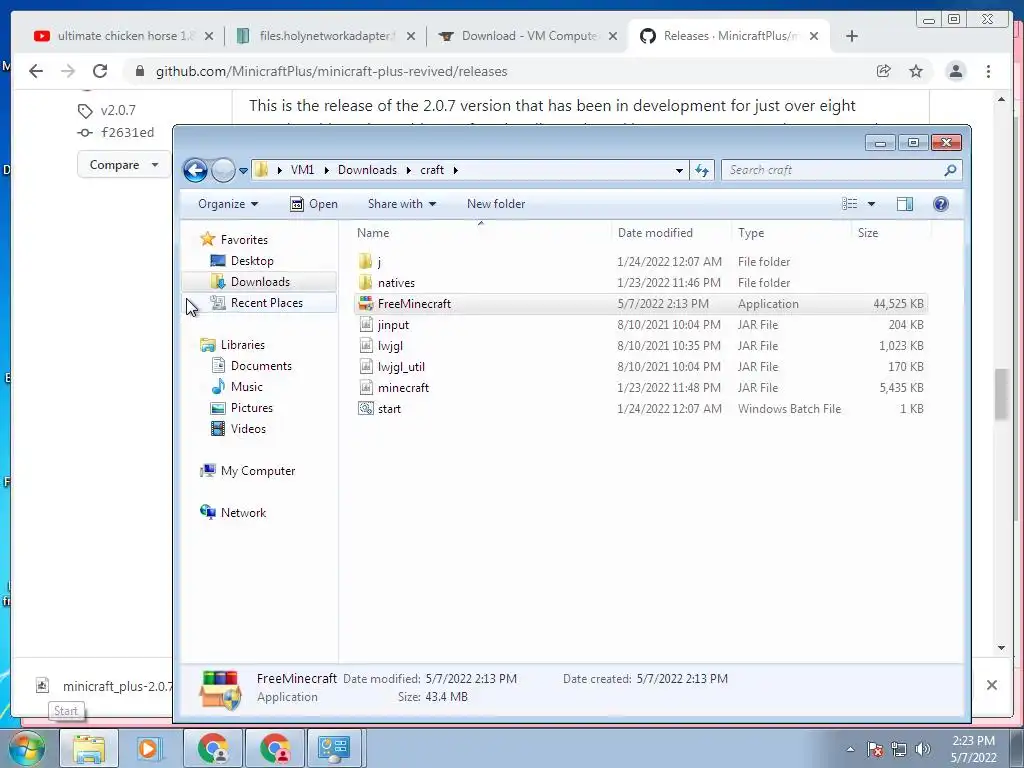Expand arrow after craft in breadcrumb
Viewport: 1024px width, 768px height.
[x=455, y=170]
